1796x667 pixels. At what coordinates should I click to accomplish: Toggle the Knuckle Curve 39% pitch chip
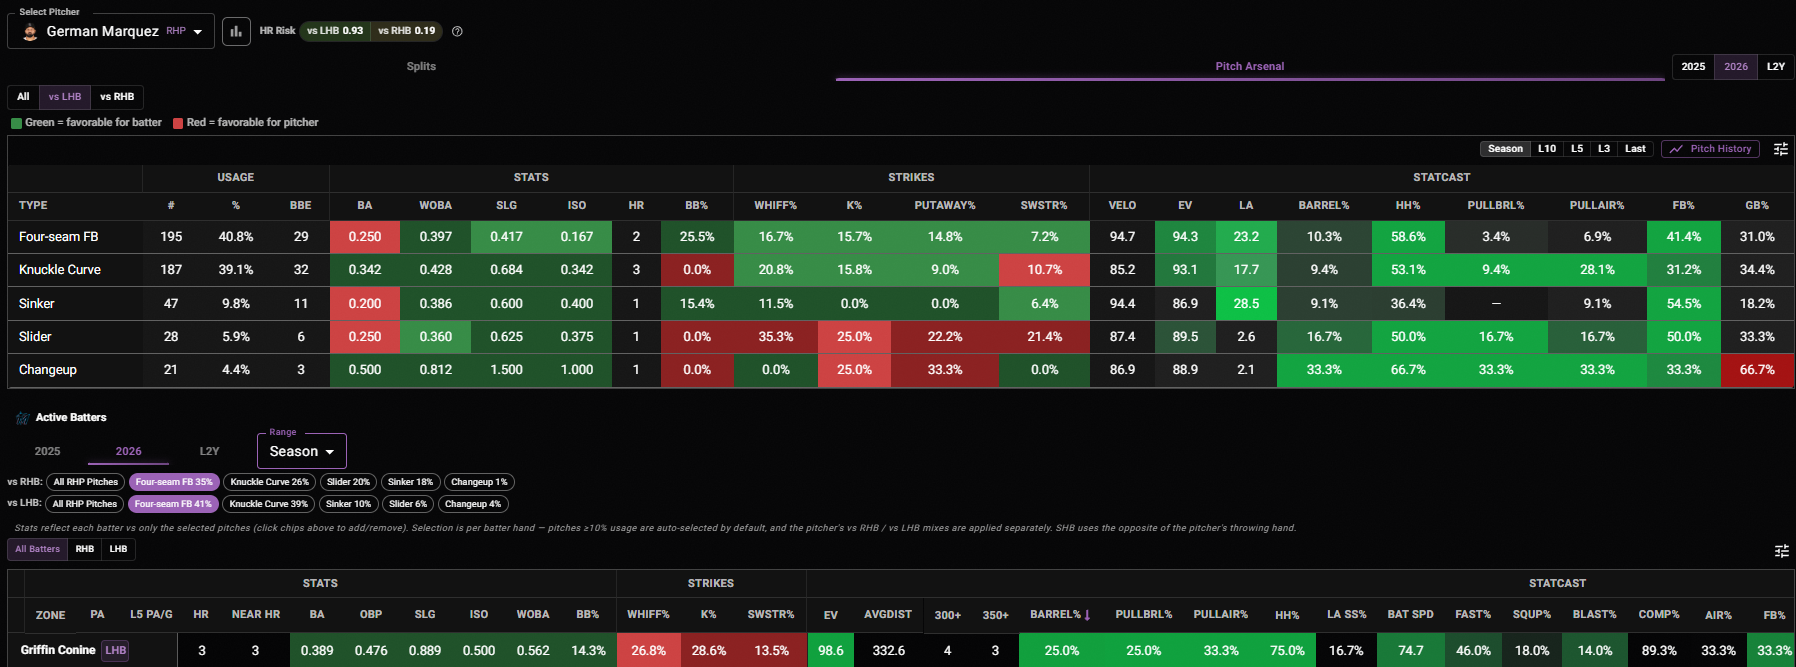point(269,504)
